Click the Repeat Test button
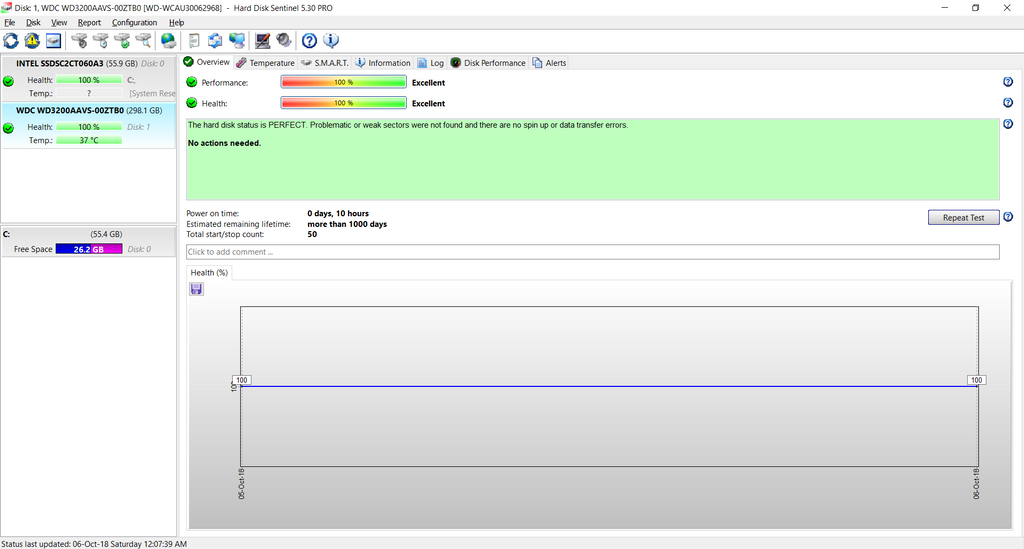This screenshot has height=549, width=1024. pos(963,217)
